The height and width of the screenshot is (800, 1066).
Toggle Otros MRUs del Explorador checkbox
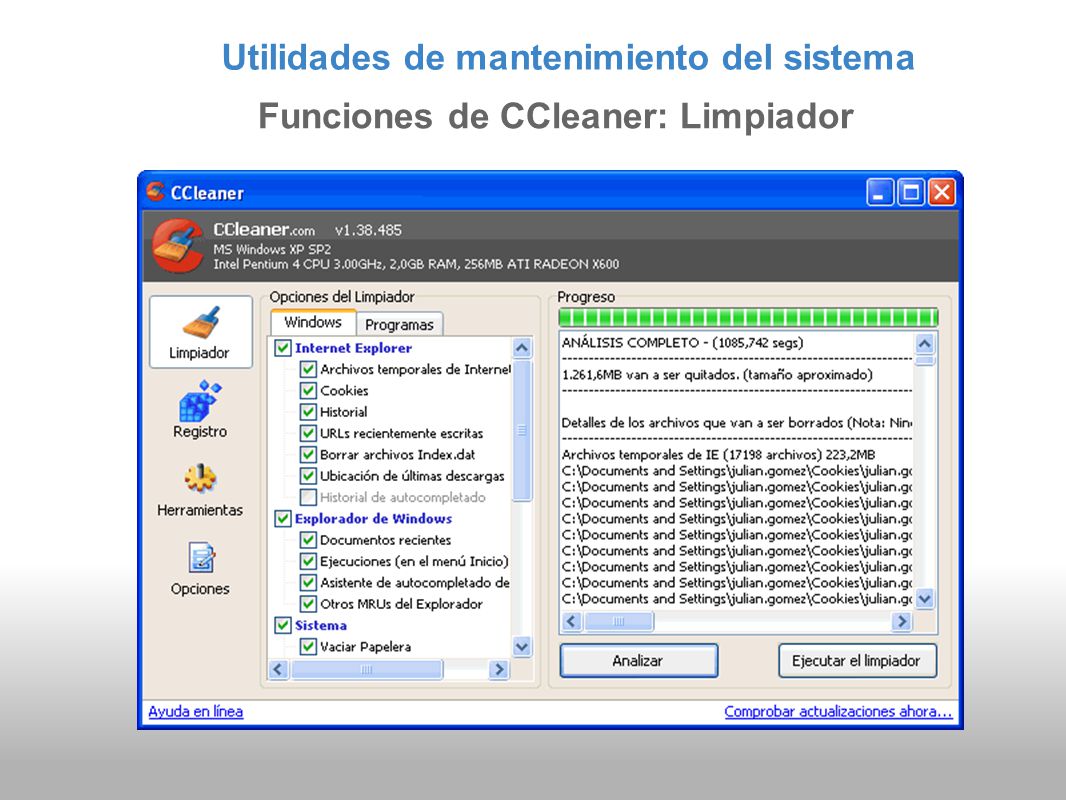tap(308, 604)
